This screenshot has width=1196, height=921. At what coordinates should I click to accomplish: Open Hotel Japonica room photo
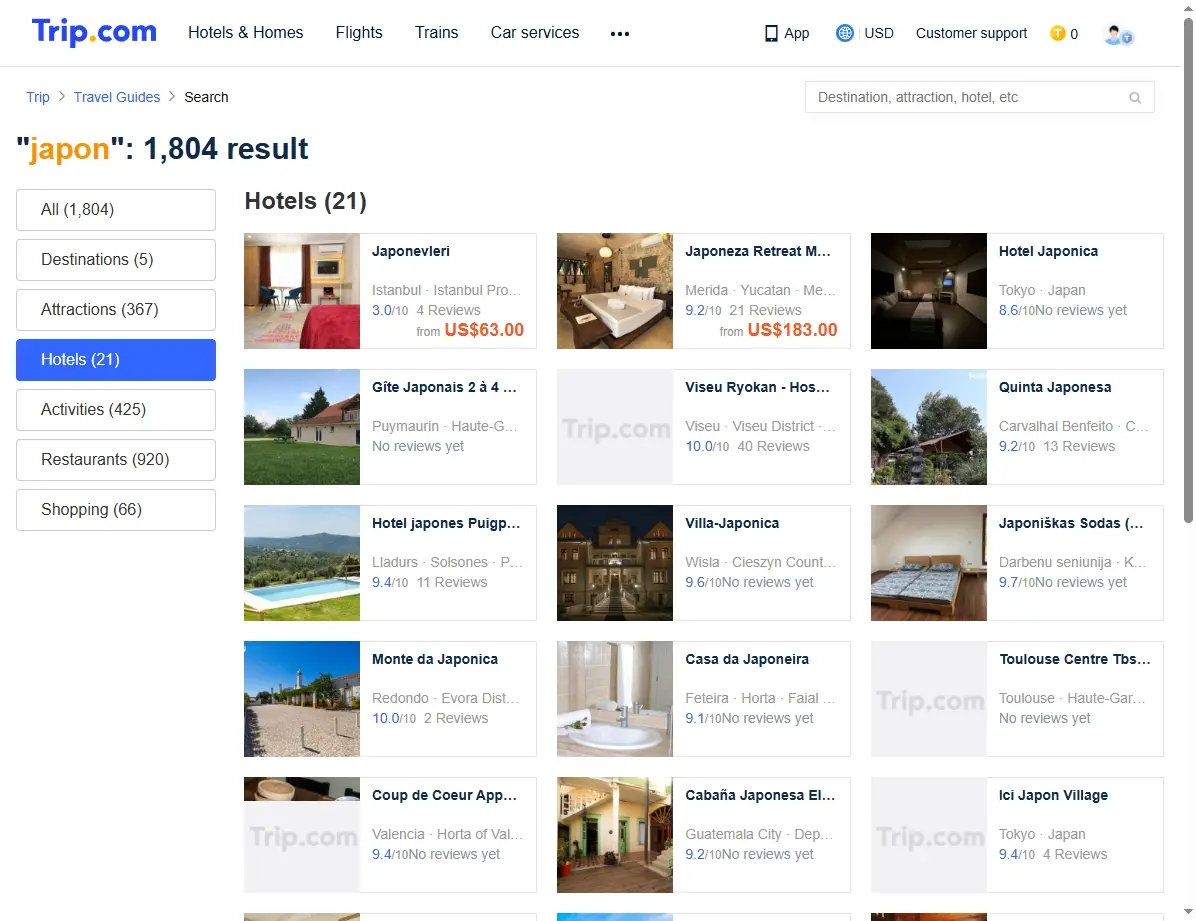pyautogui.click(x=928, y=291)
